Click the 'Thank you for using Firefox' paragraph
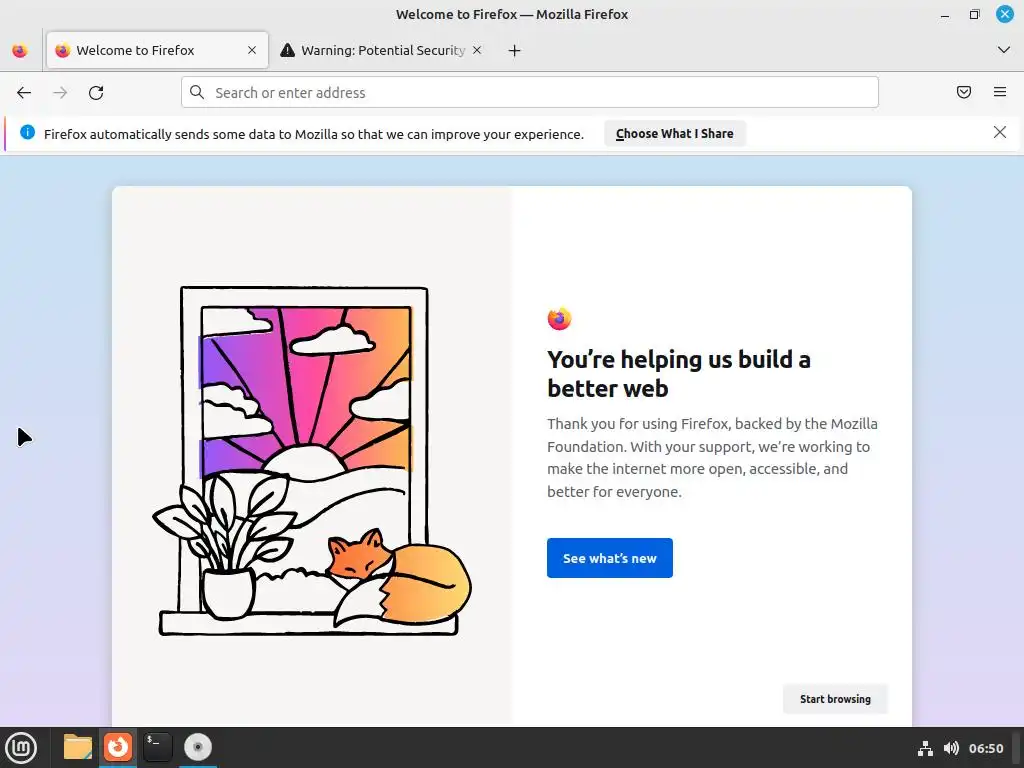Image resolution: width=1024 pixels, height=768 pixels. 712,458
